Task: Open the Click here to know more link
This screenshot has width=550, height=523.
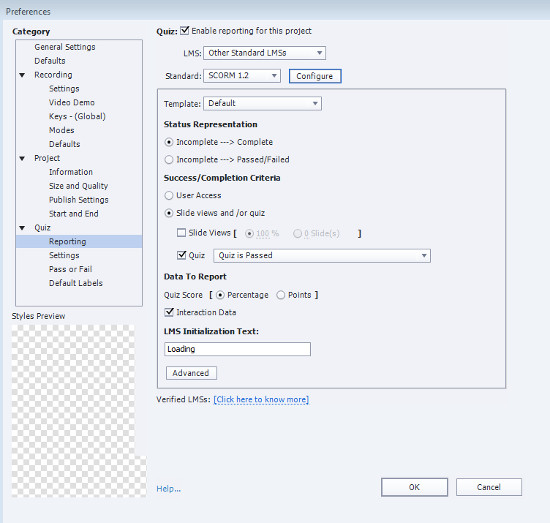Action: pyautogui.click(x=261, y=400)
